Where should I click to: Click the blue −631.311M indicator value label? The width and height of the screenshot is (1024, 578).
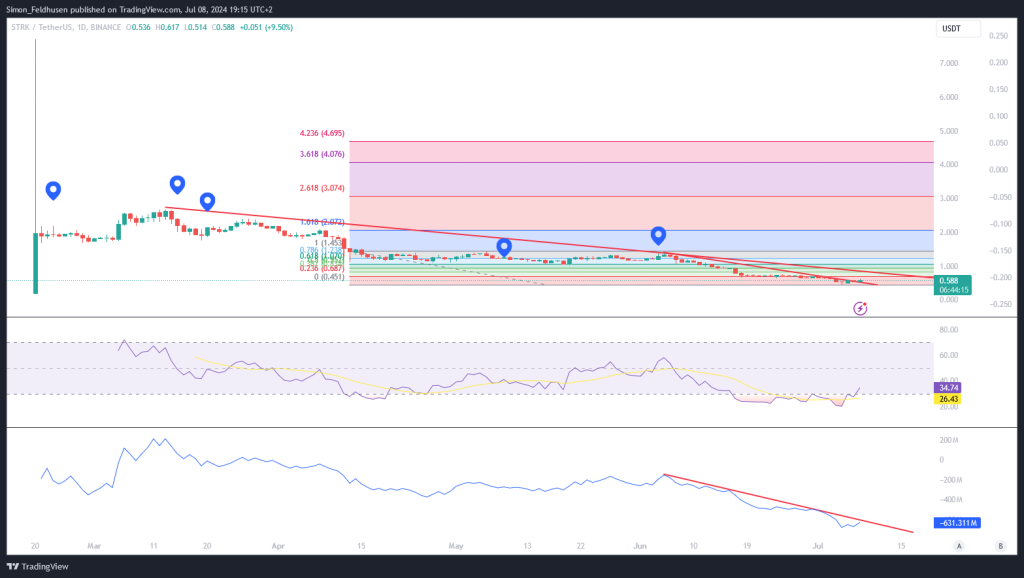tap(958, 523)
